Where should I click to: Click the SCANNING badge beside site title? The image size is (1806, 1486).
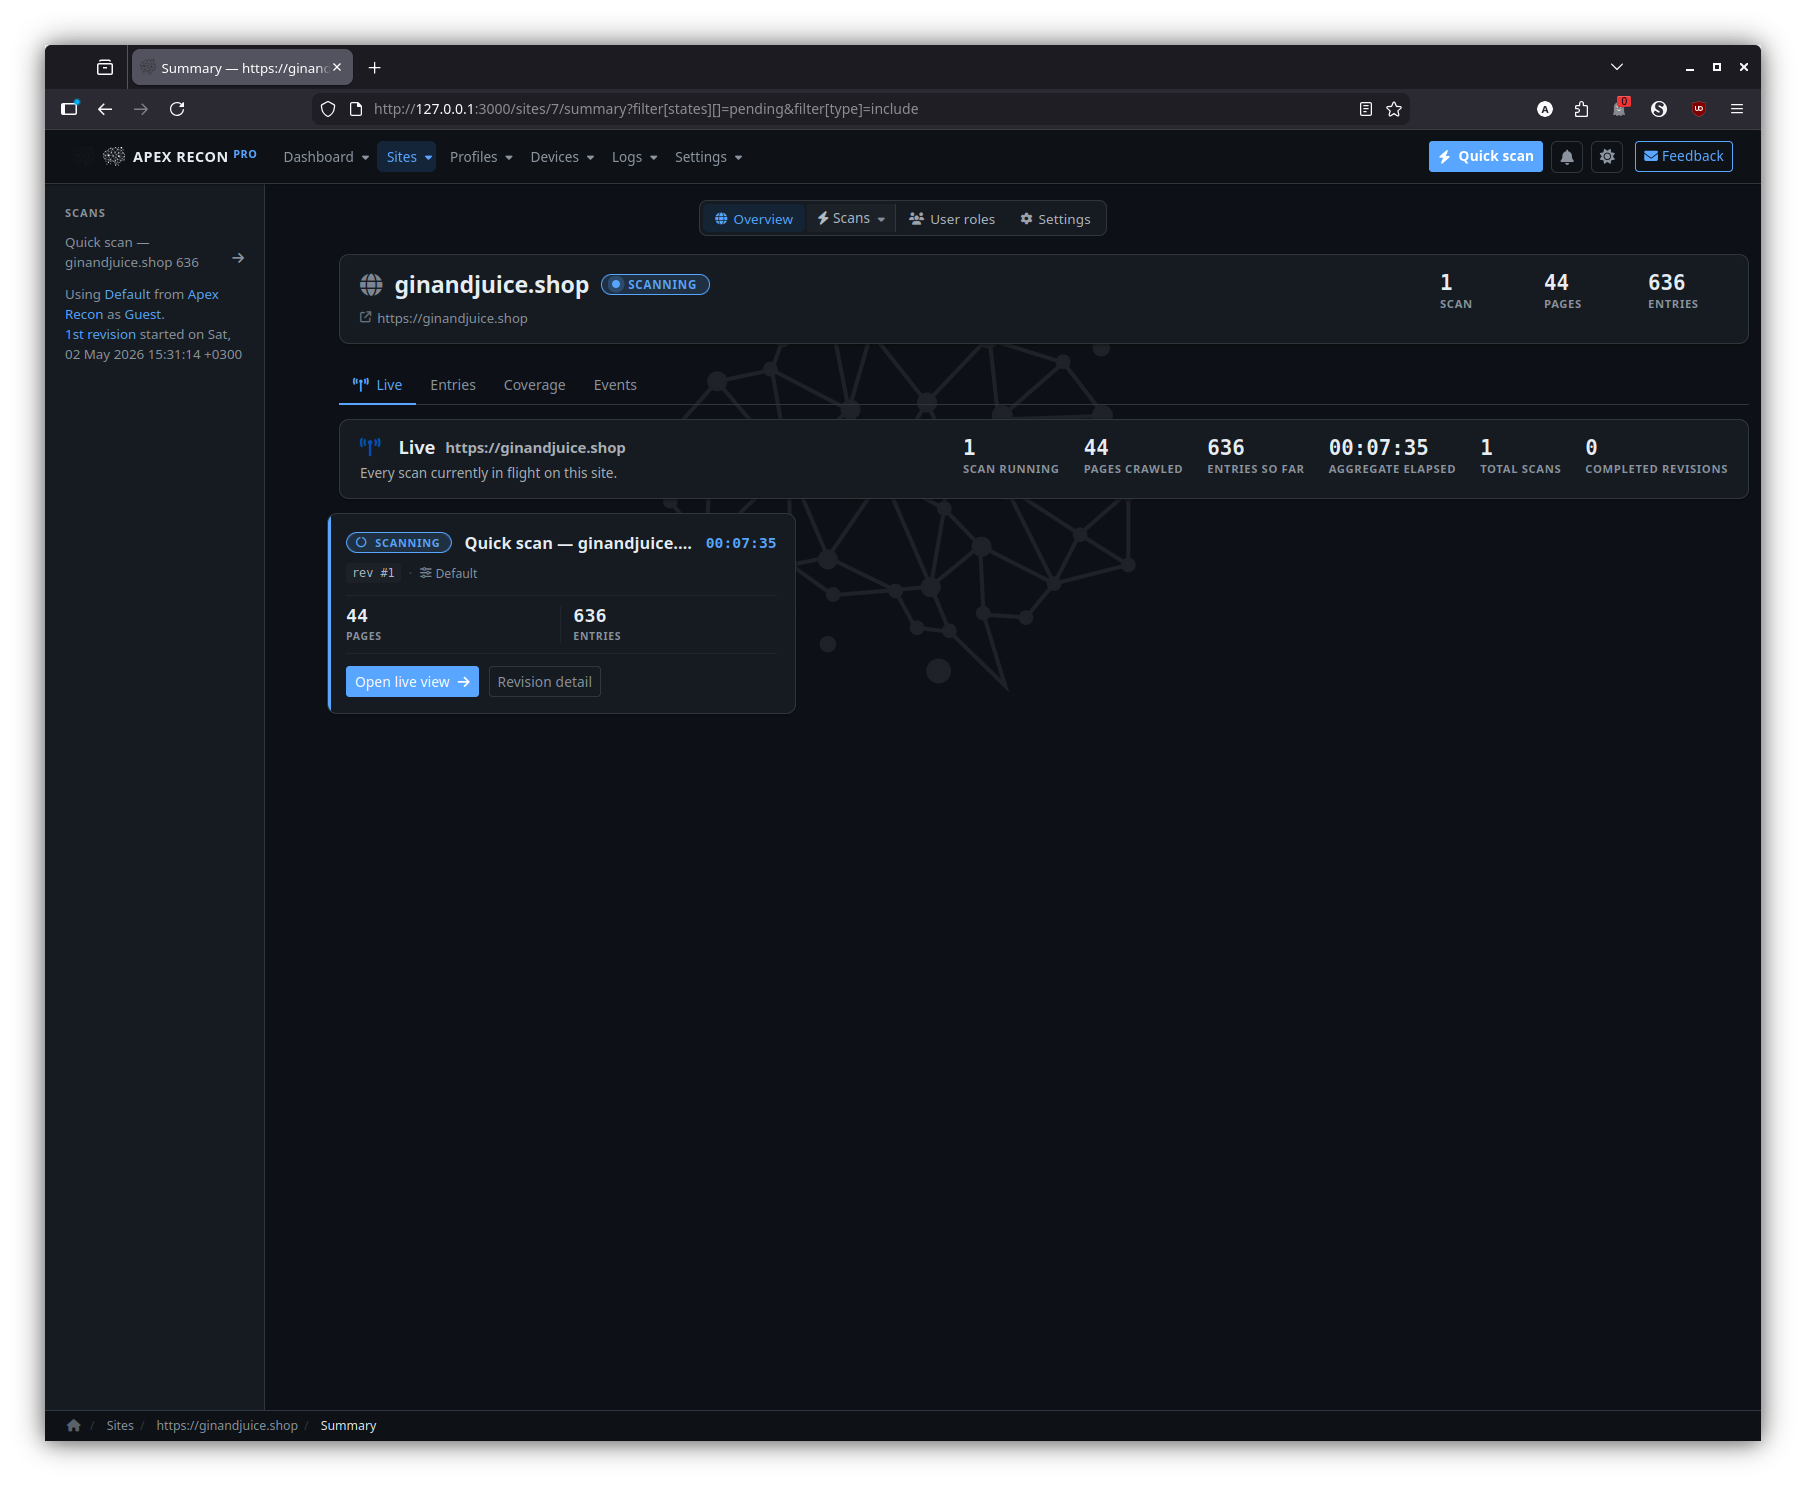tap(655, 285)
